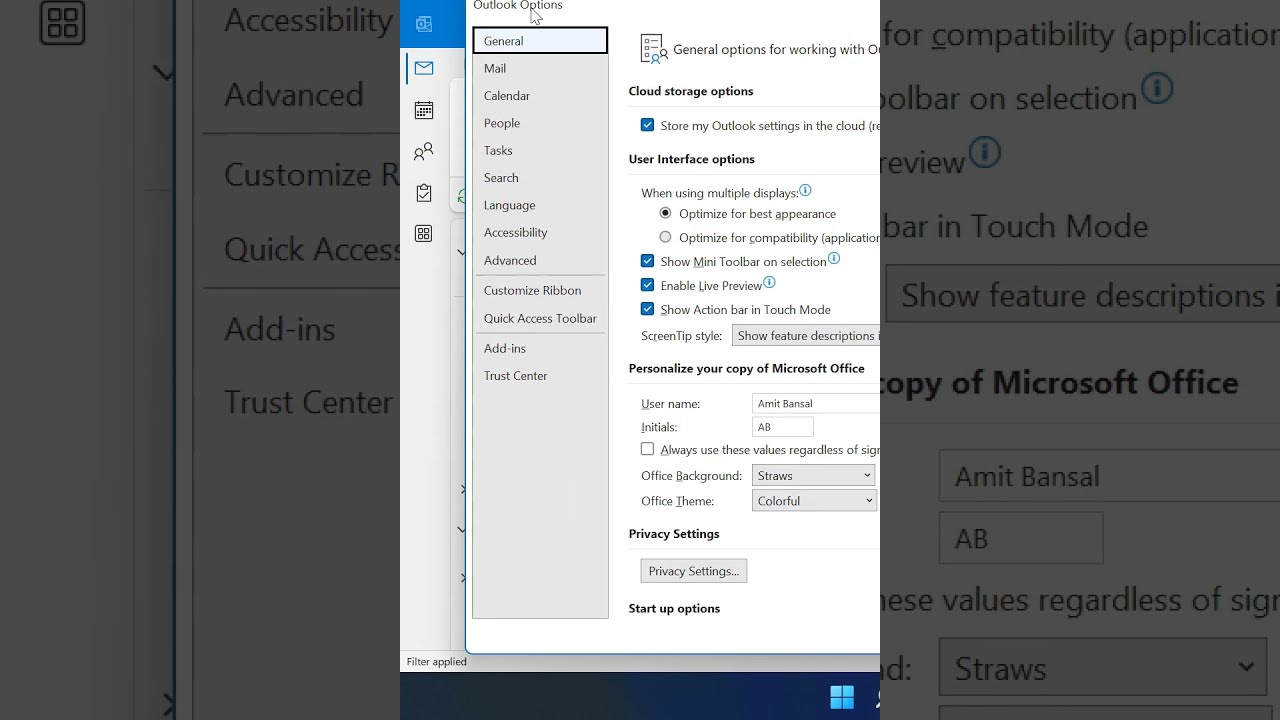
Task: Click the Initials field containing AB
Action: [x=783, y=427]
